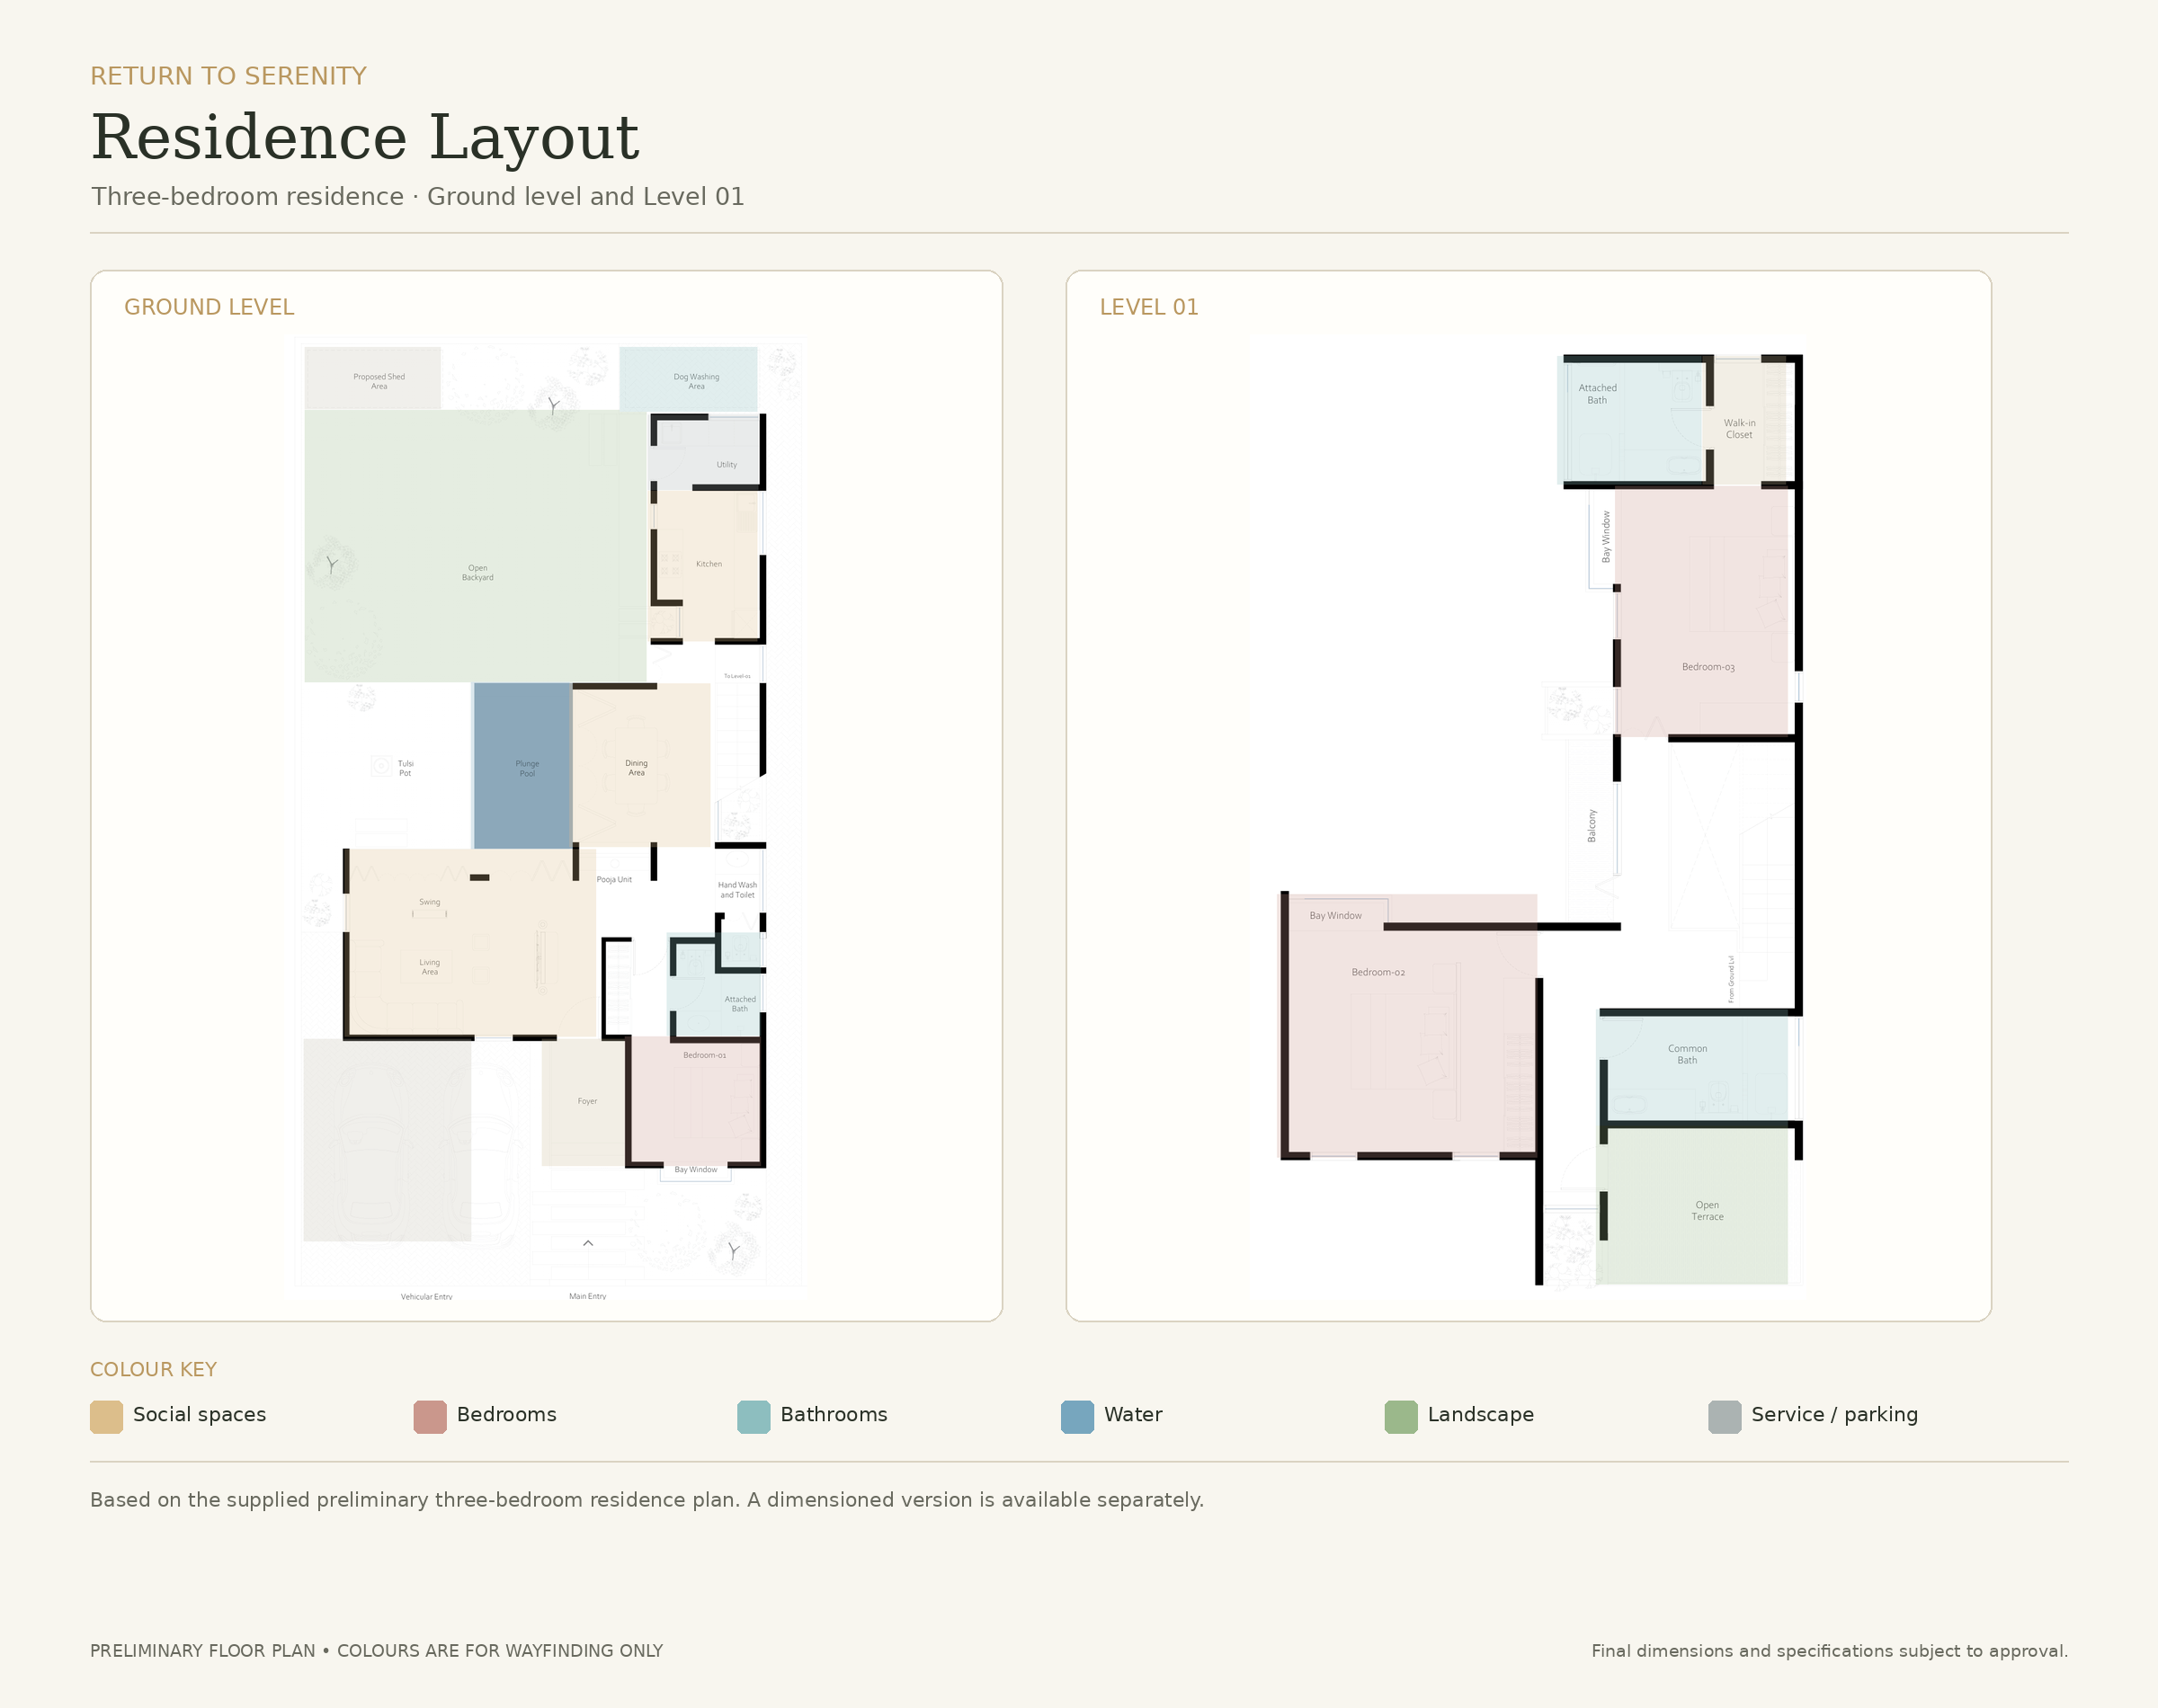Click the 'GROUND LEVEL' panel label
This screenshot has width=2158, height=1708.
[x=209, y=307]
